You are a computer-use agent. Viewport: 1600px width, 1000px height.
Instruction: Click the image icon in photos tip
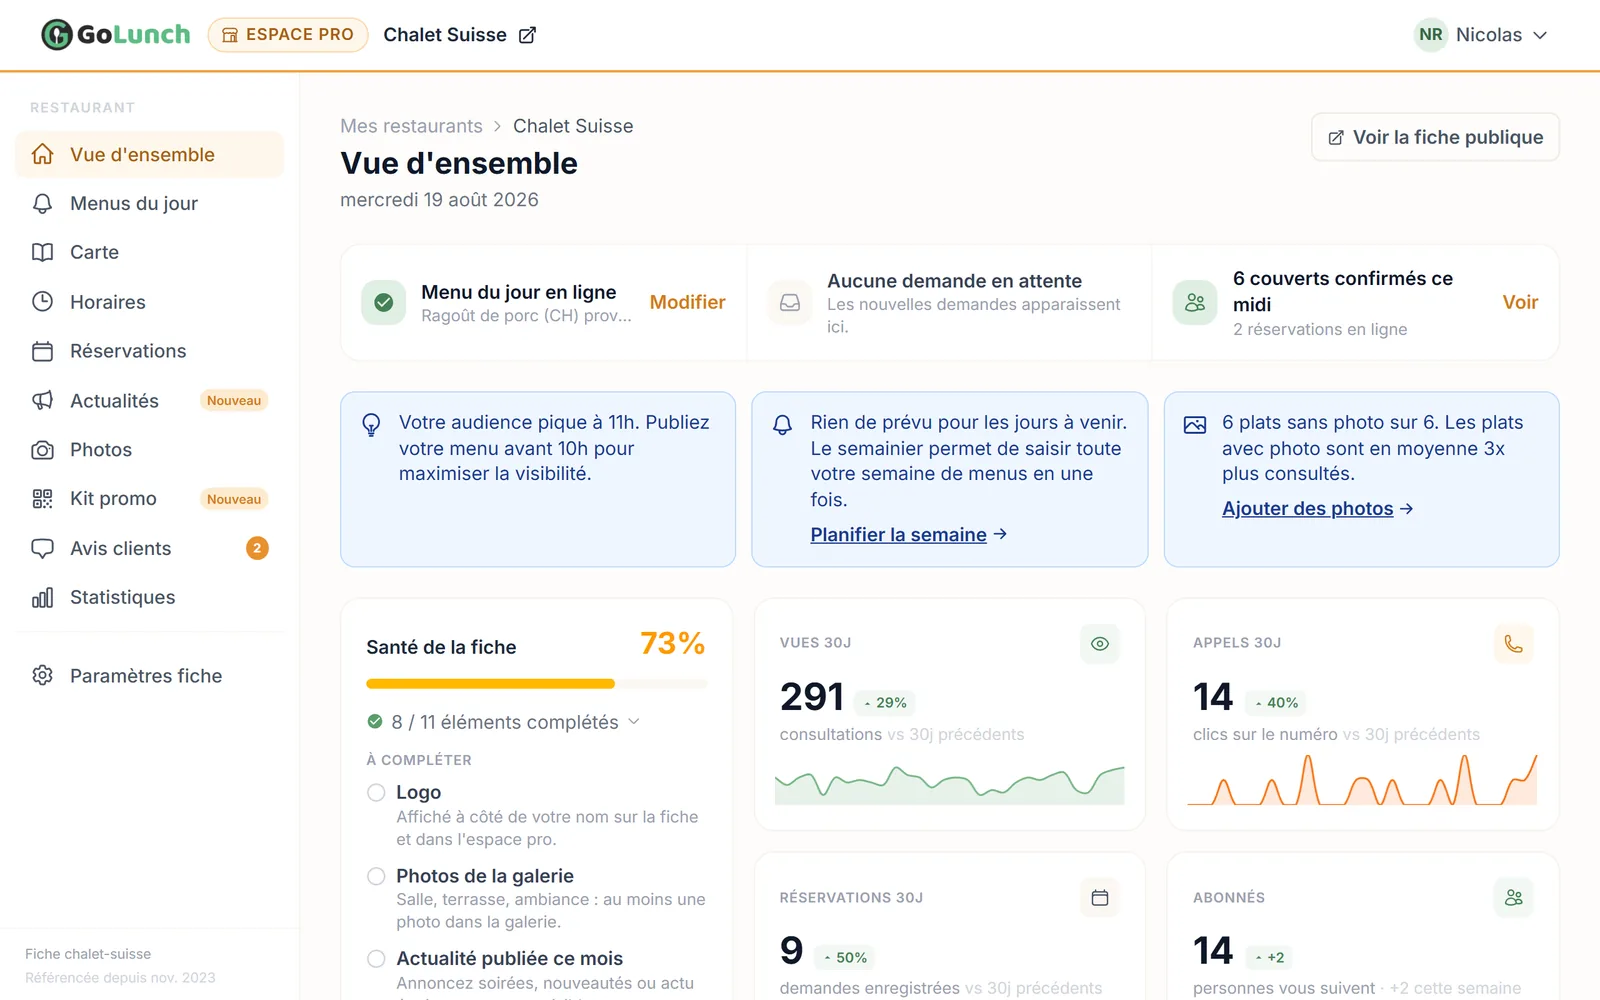point(1195,424)
